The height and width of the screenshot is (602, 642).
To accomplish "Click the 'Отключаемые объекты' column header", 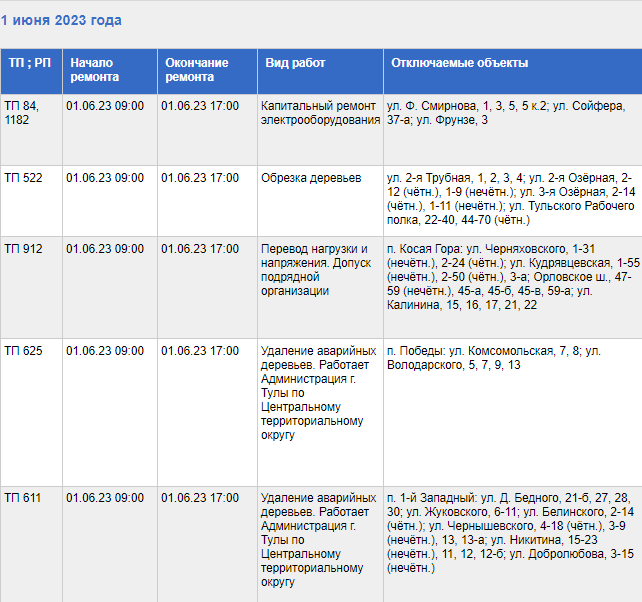I will (513, 72).
